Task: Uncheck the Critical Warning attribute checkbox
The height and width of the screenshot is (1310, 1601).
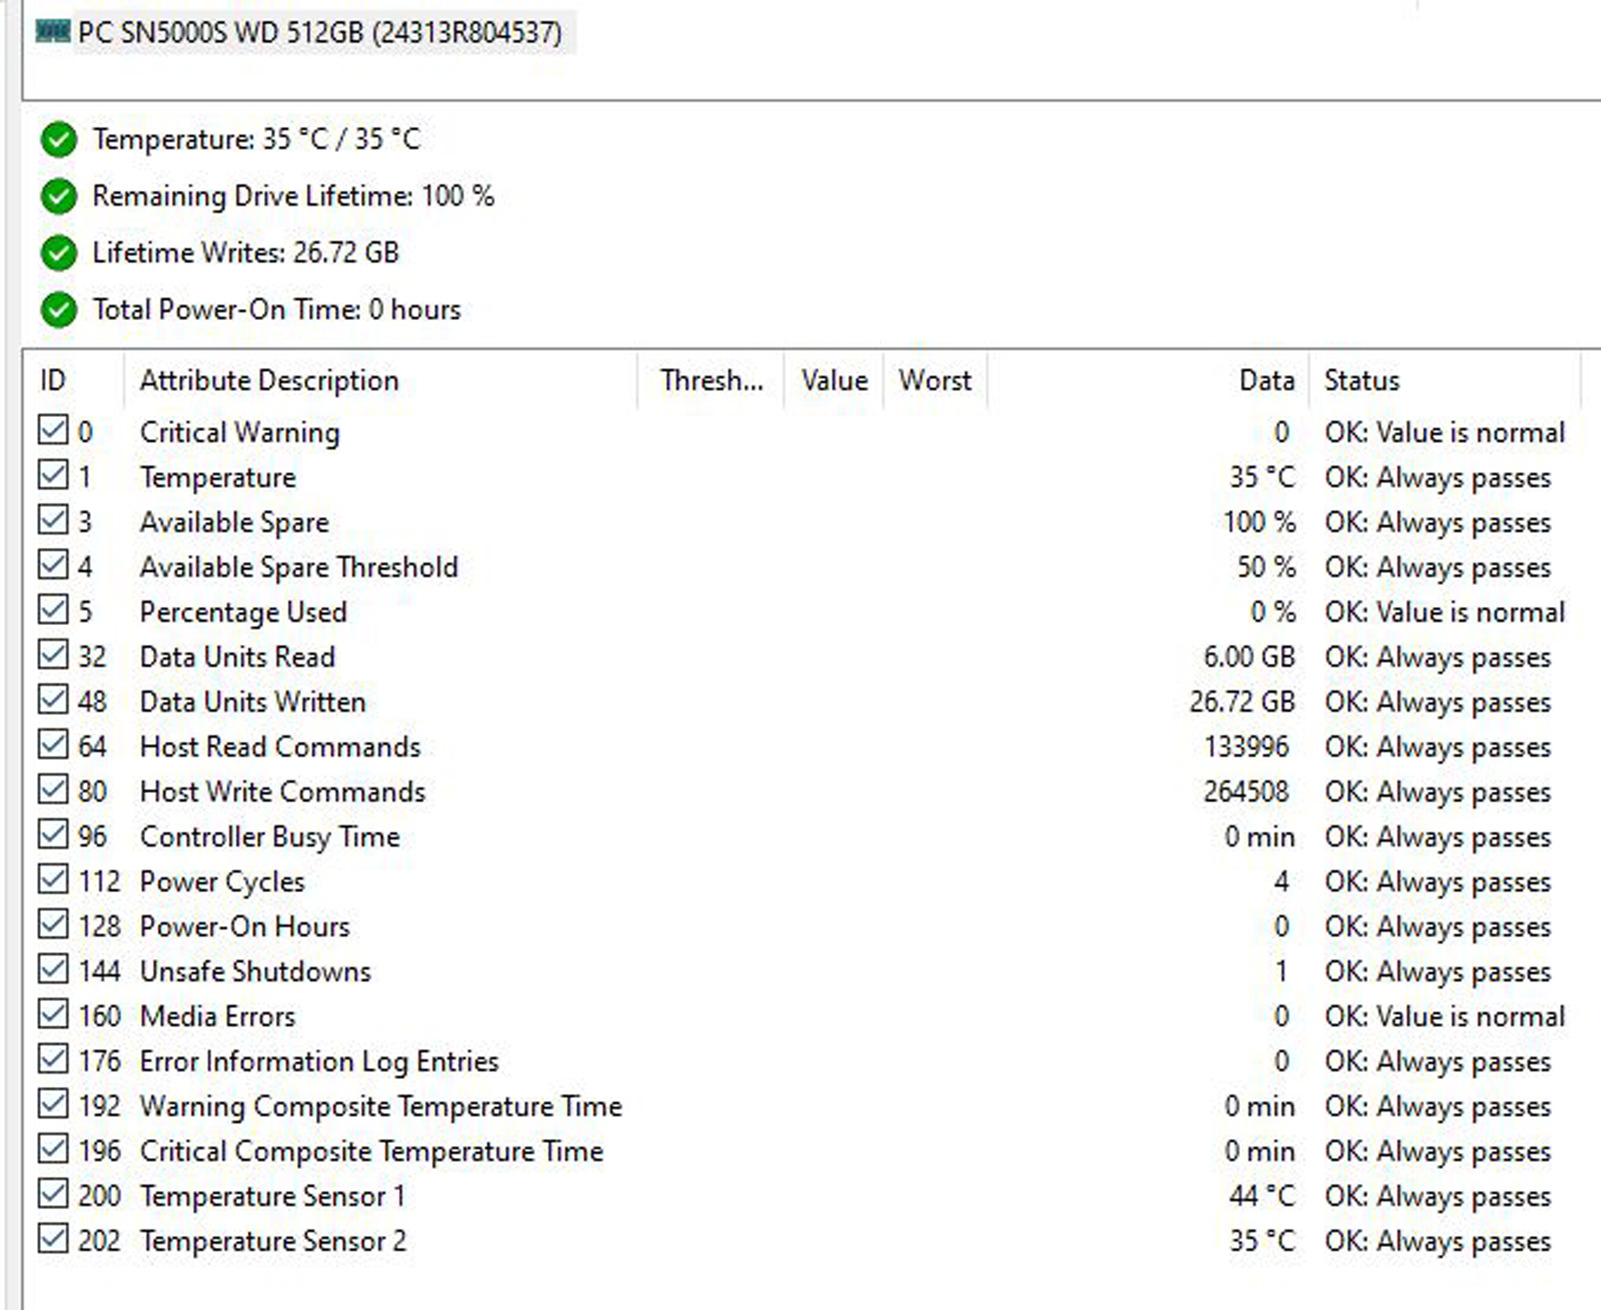Action: click(x=53, y=431)
